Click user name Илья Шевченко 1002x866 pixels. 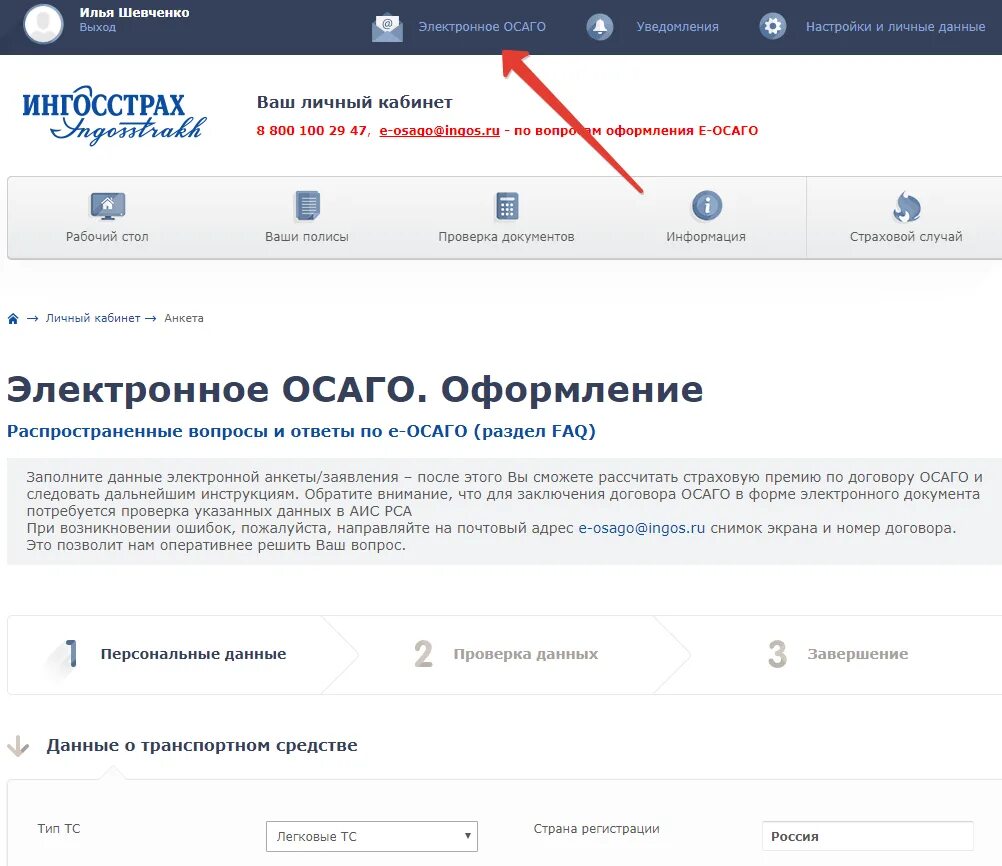coord(134,12)
